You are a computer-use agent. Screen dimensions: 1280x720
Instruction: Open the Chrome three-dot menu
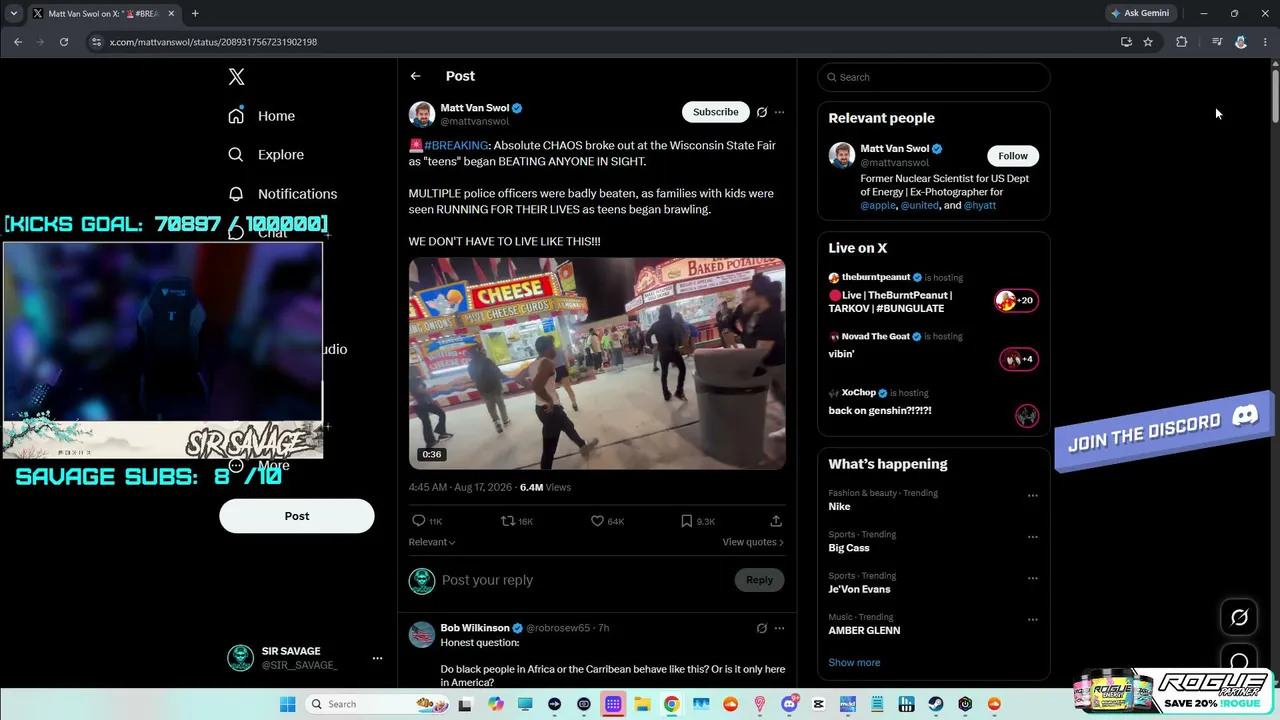point(1265,42)
